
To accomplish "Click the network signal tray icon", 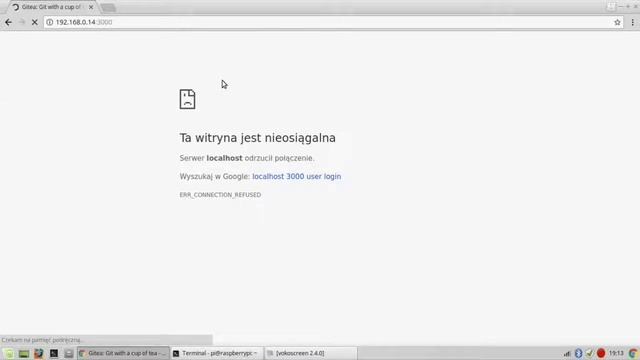I will [567, 353].
